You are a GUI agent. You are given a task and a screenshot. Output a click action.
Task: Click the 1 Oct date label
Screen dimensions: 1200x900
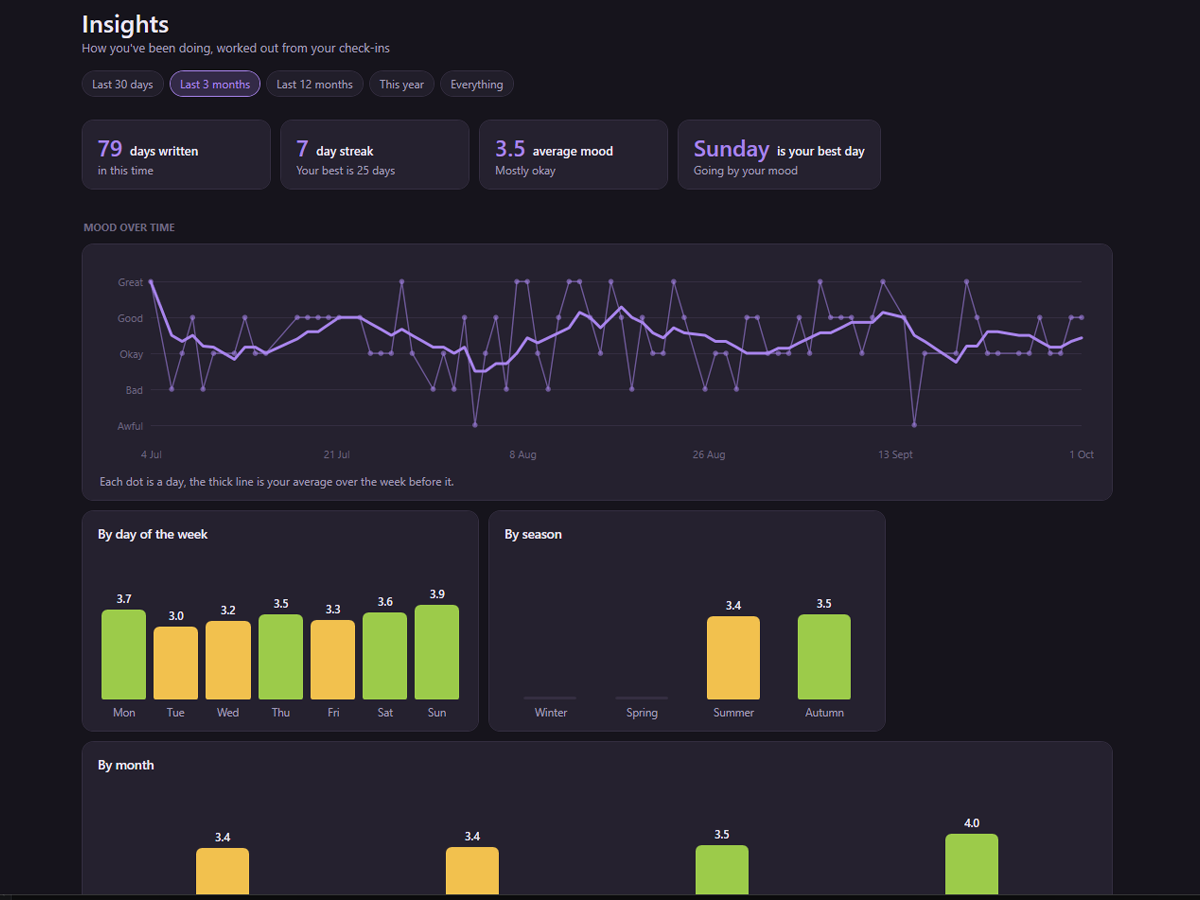1080,455
